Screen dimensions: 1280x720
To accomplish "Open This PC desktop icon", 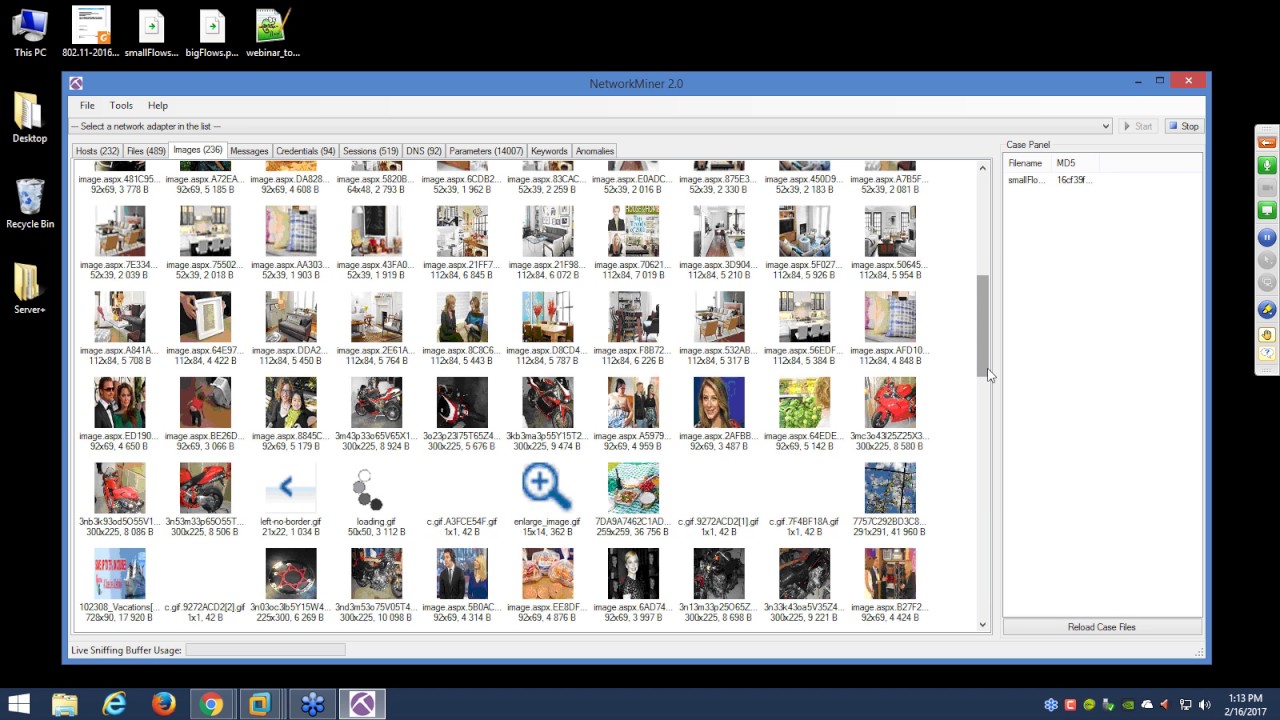I will 30,33.
